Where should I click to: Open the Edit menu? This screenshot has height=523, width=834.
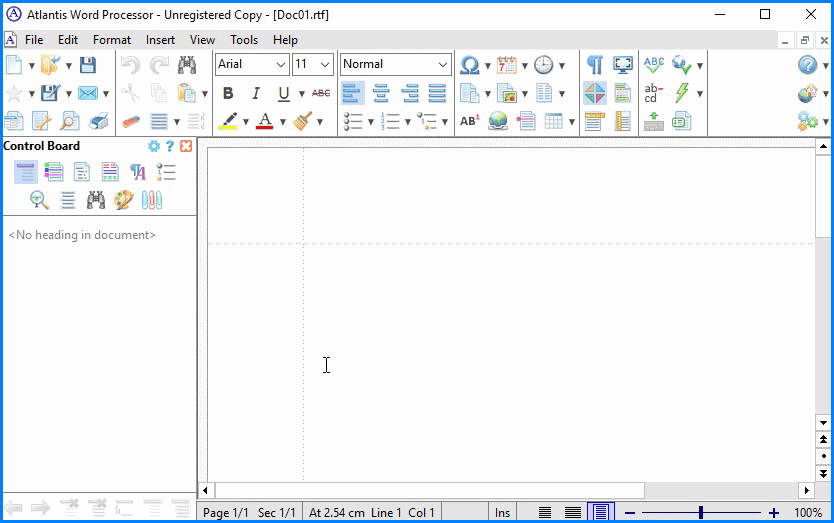[68, 40]
